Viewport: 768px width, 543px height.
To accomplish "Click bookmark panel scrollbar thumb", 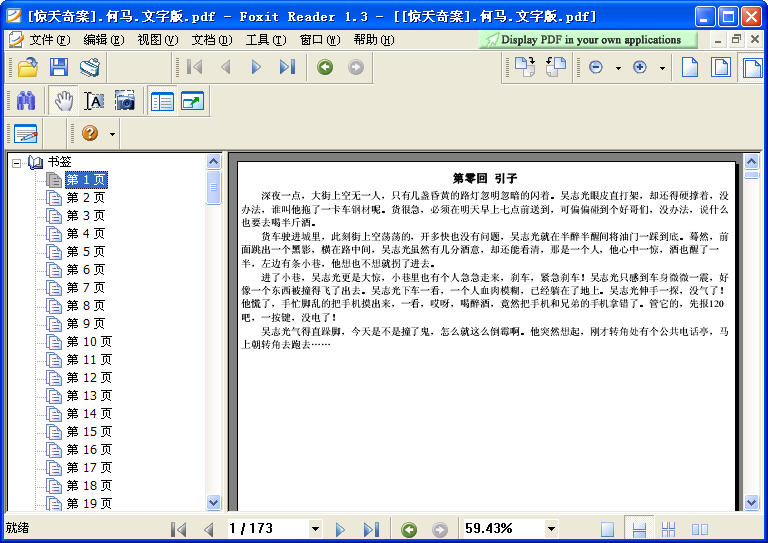I will pos(214,187).
